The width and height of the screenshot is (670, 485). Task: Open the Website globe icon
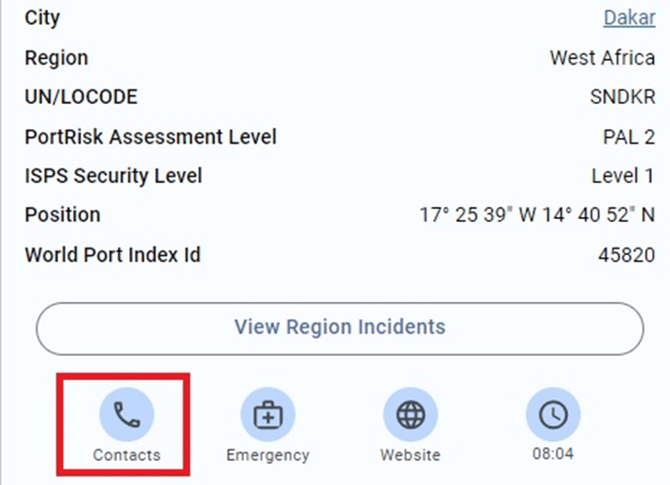[x=410, y=414]
